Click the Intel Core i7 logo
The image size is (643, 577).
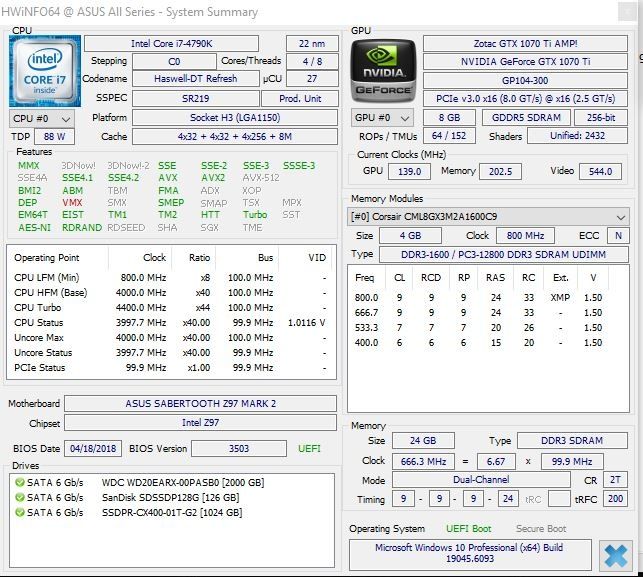coord(45,71)
